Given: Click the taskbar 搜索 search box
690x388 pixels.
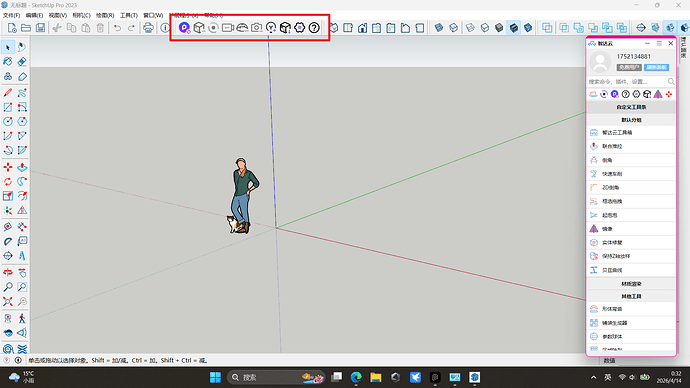Looking at the screenshot, I should 277,377.
